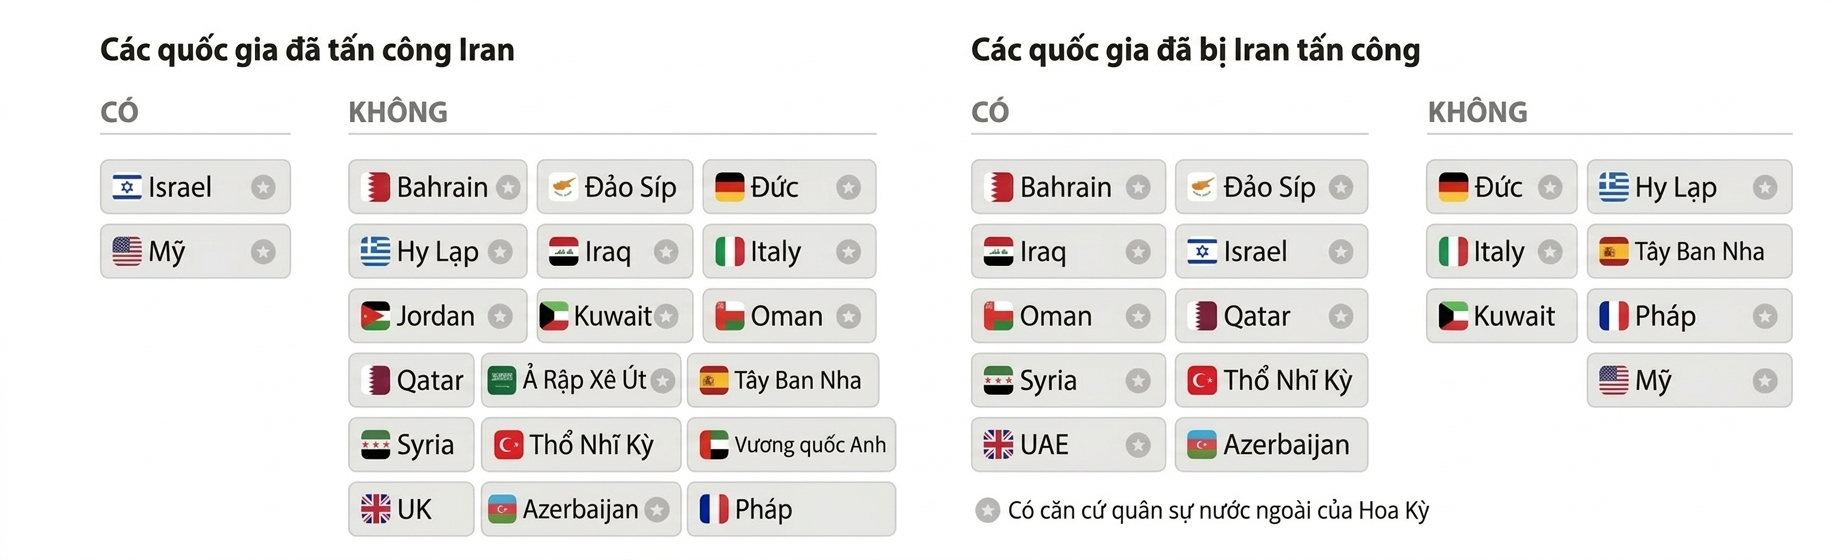Select the Tây Ban Nha chip on right
This screenshot has height=560, width=1832.
tap(1688, 252)
